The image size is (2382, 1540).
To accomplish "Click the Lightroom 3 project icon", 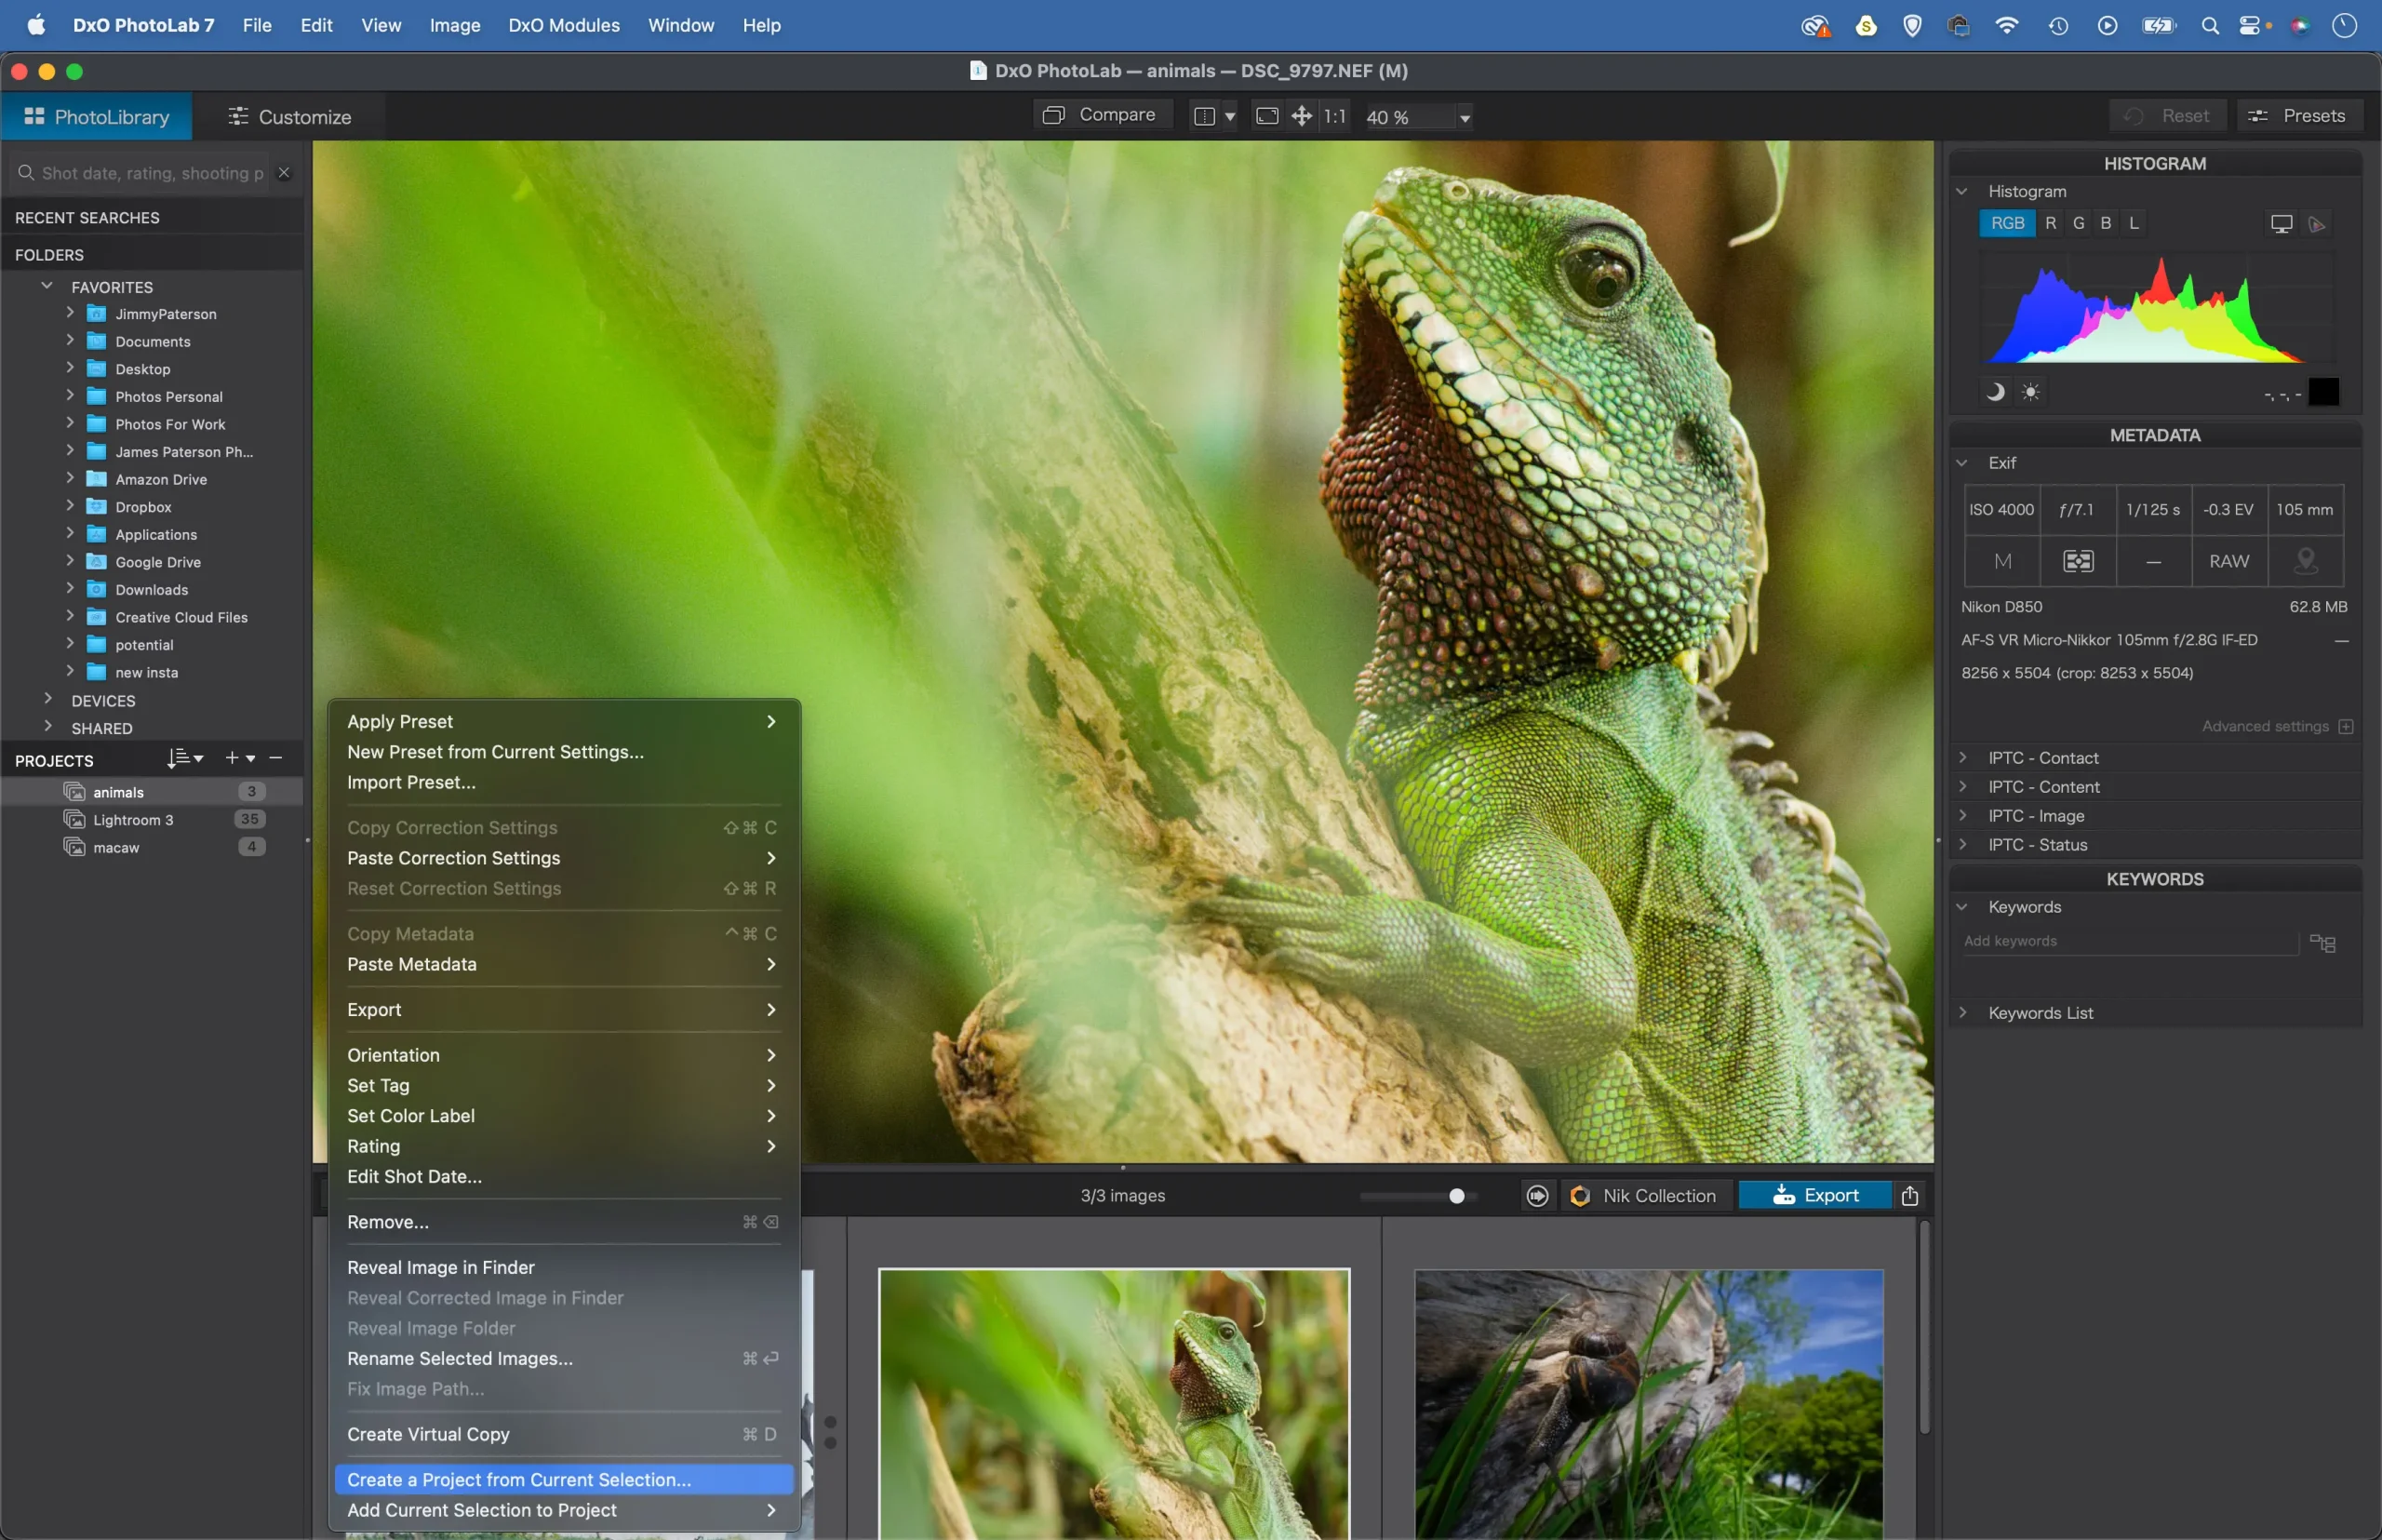I will (74, 819).
